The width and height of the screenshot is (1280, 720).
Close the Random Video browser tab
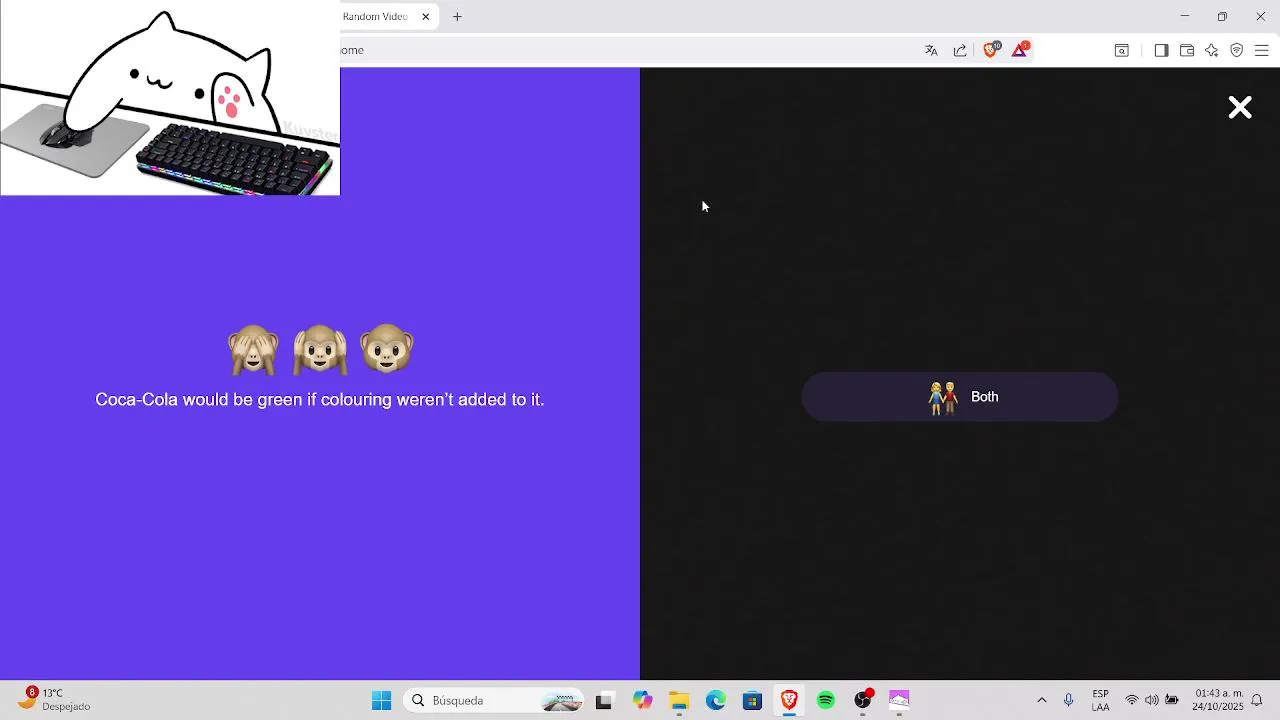(425, 17)
